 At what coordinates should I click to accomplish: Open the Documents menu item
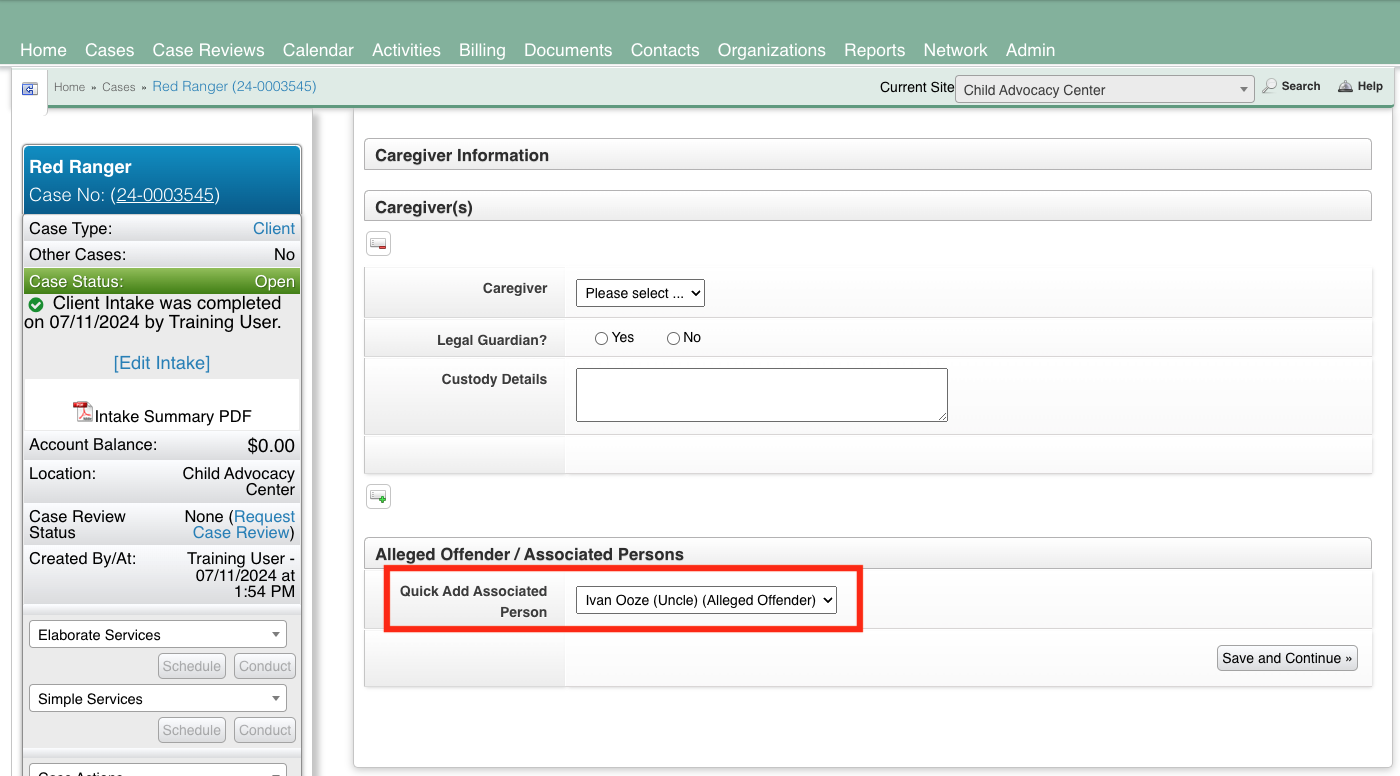(568, 50)
